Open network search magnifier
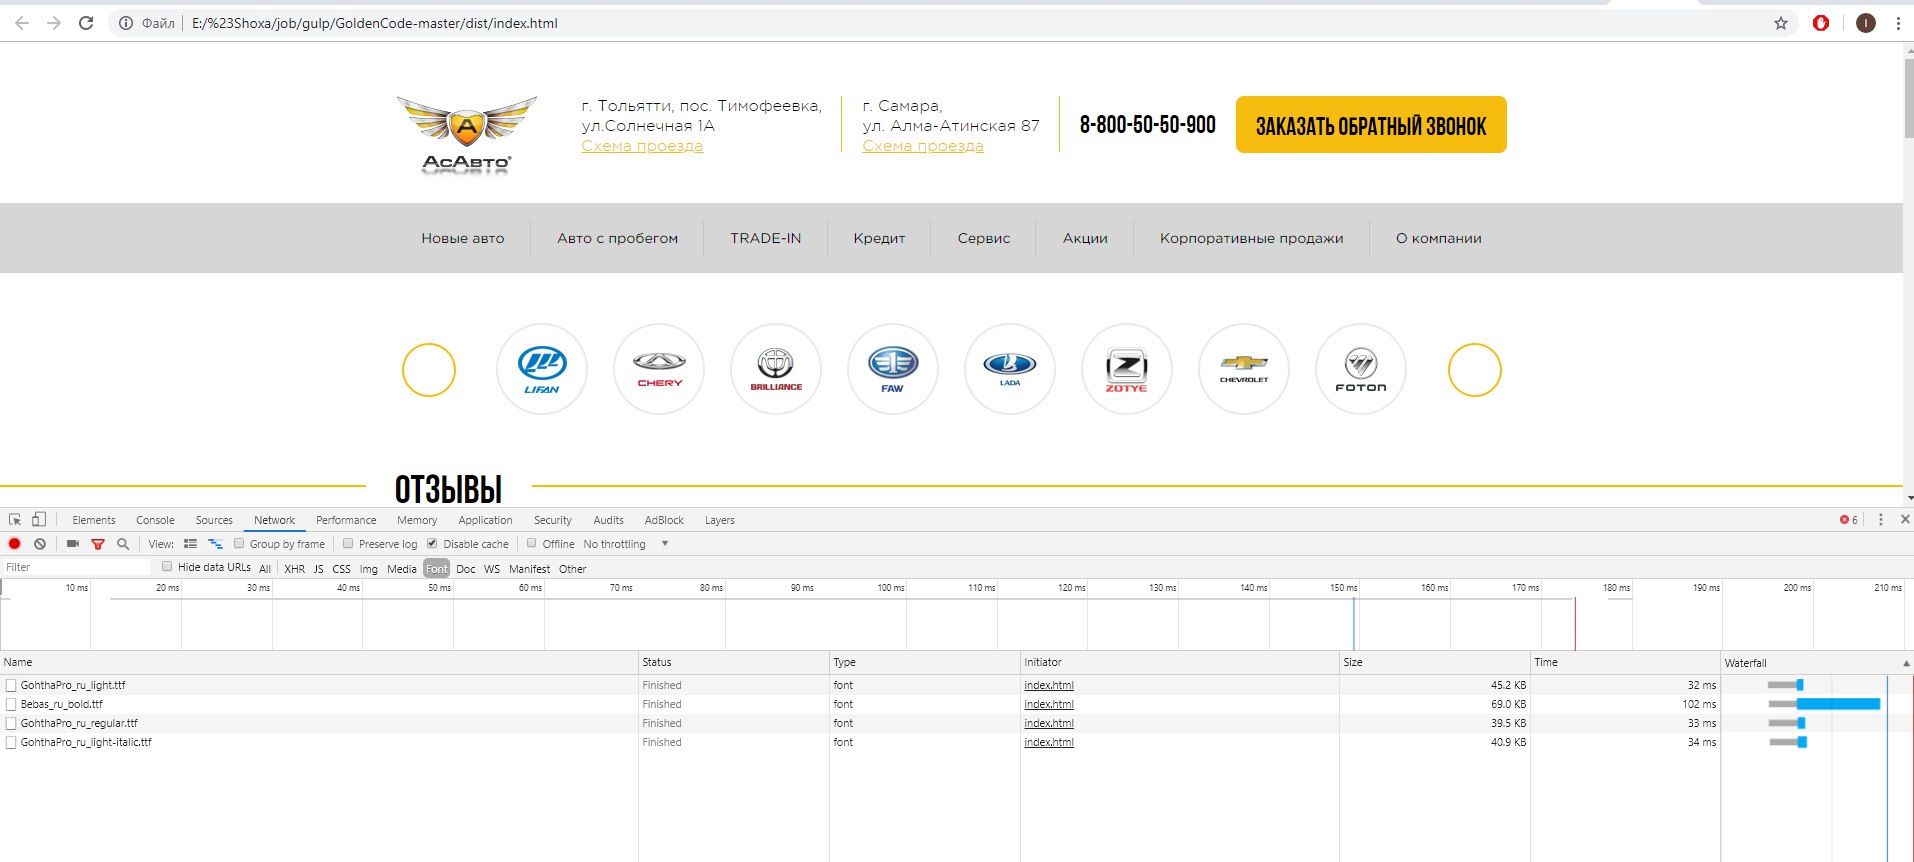The image size is (1914, 862). tap(123, 544)
